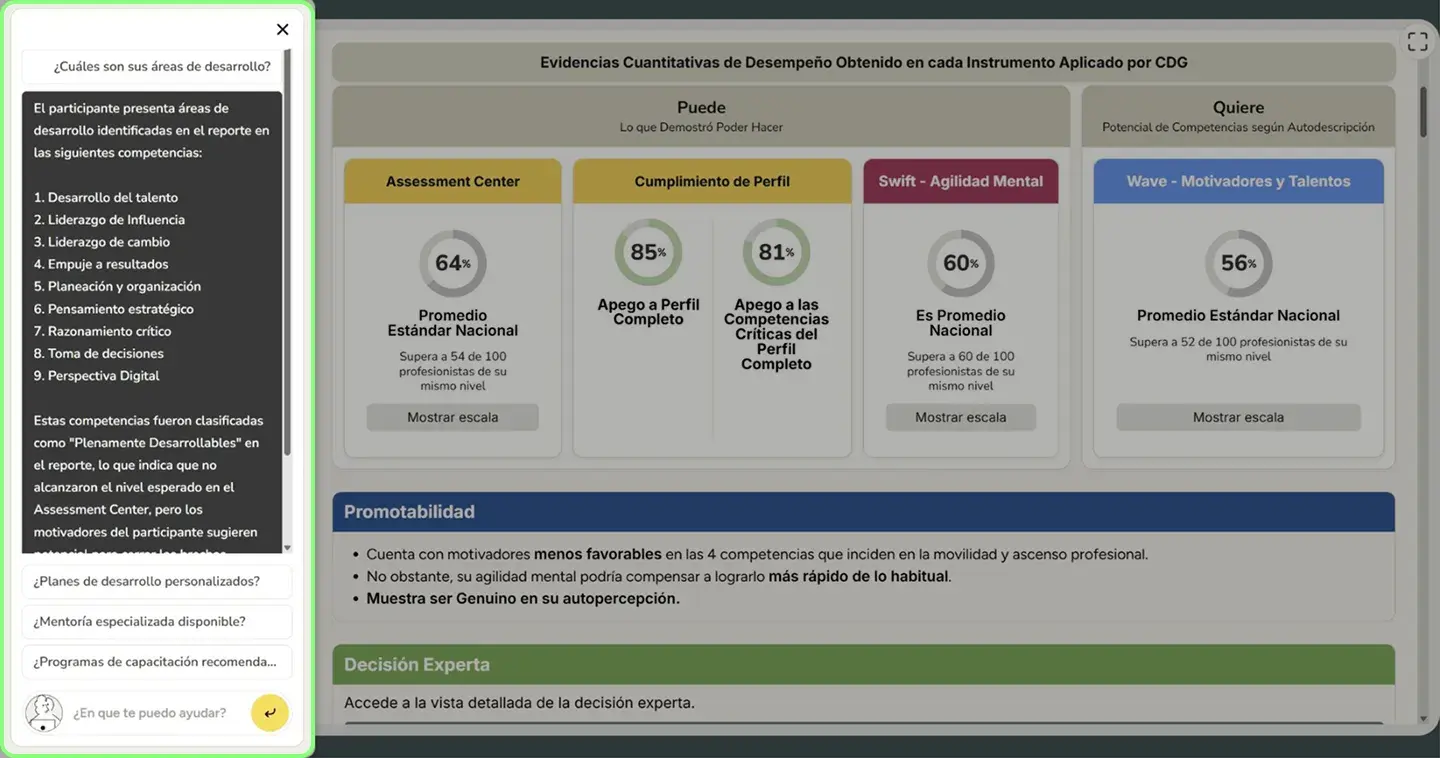Screen dimensions: 1440x758
Task: Click "5. Planeación y organización" in chat
Action: [117, 286]
